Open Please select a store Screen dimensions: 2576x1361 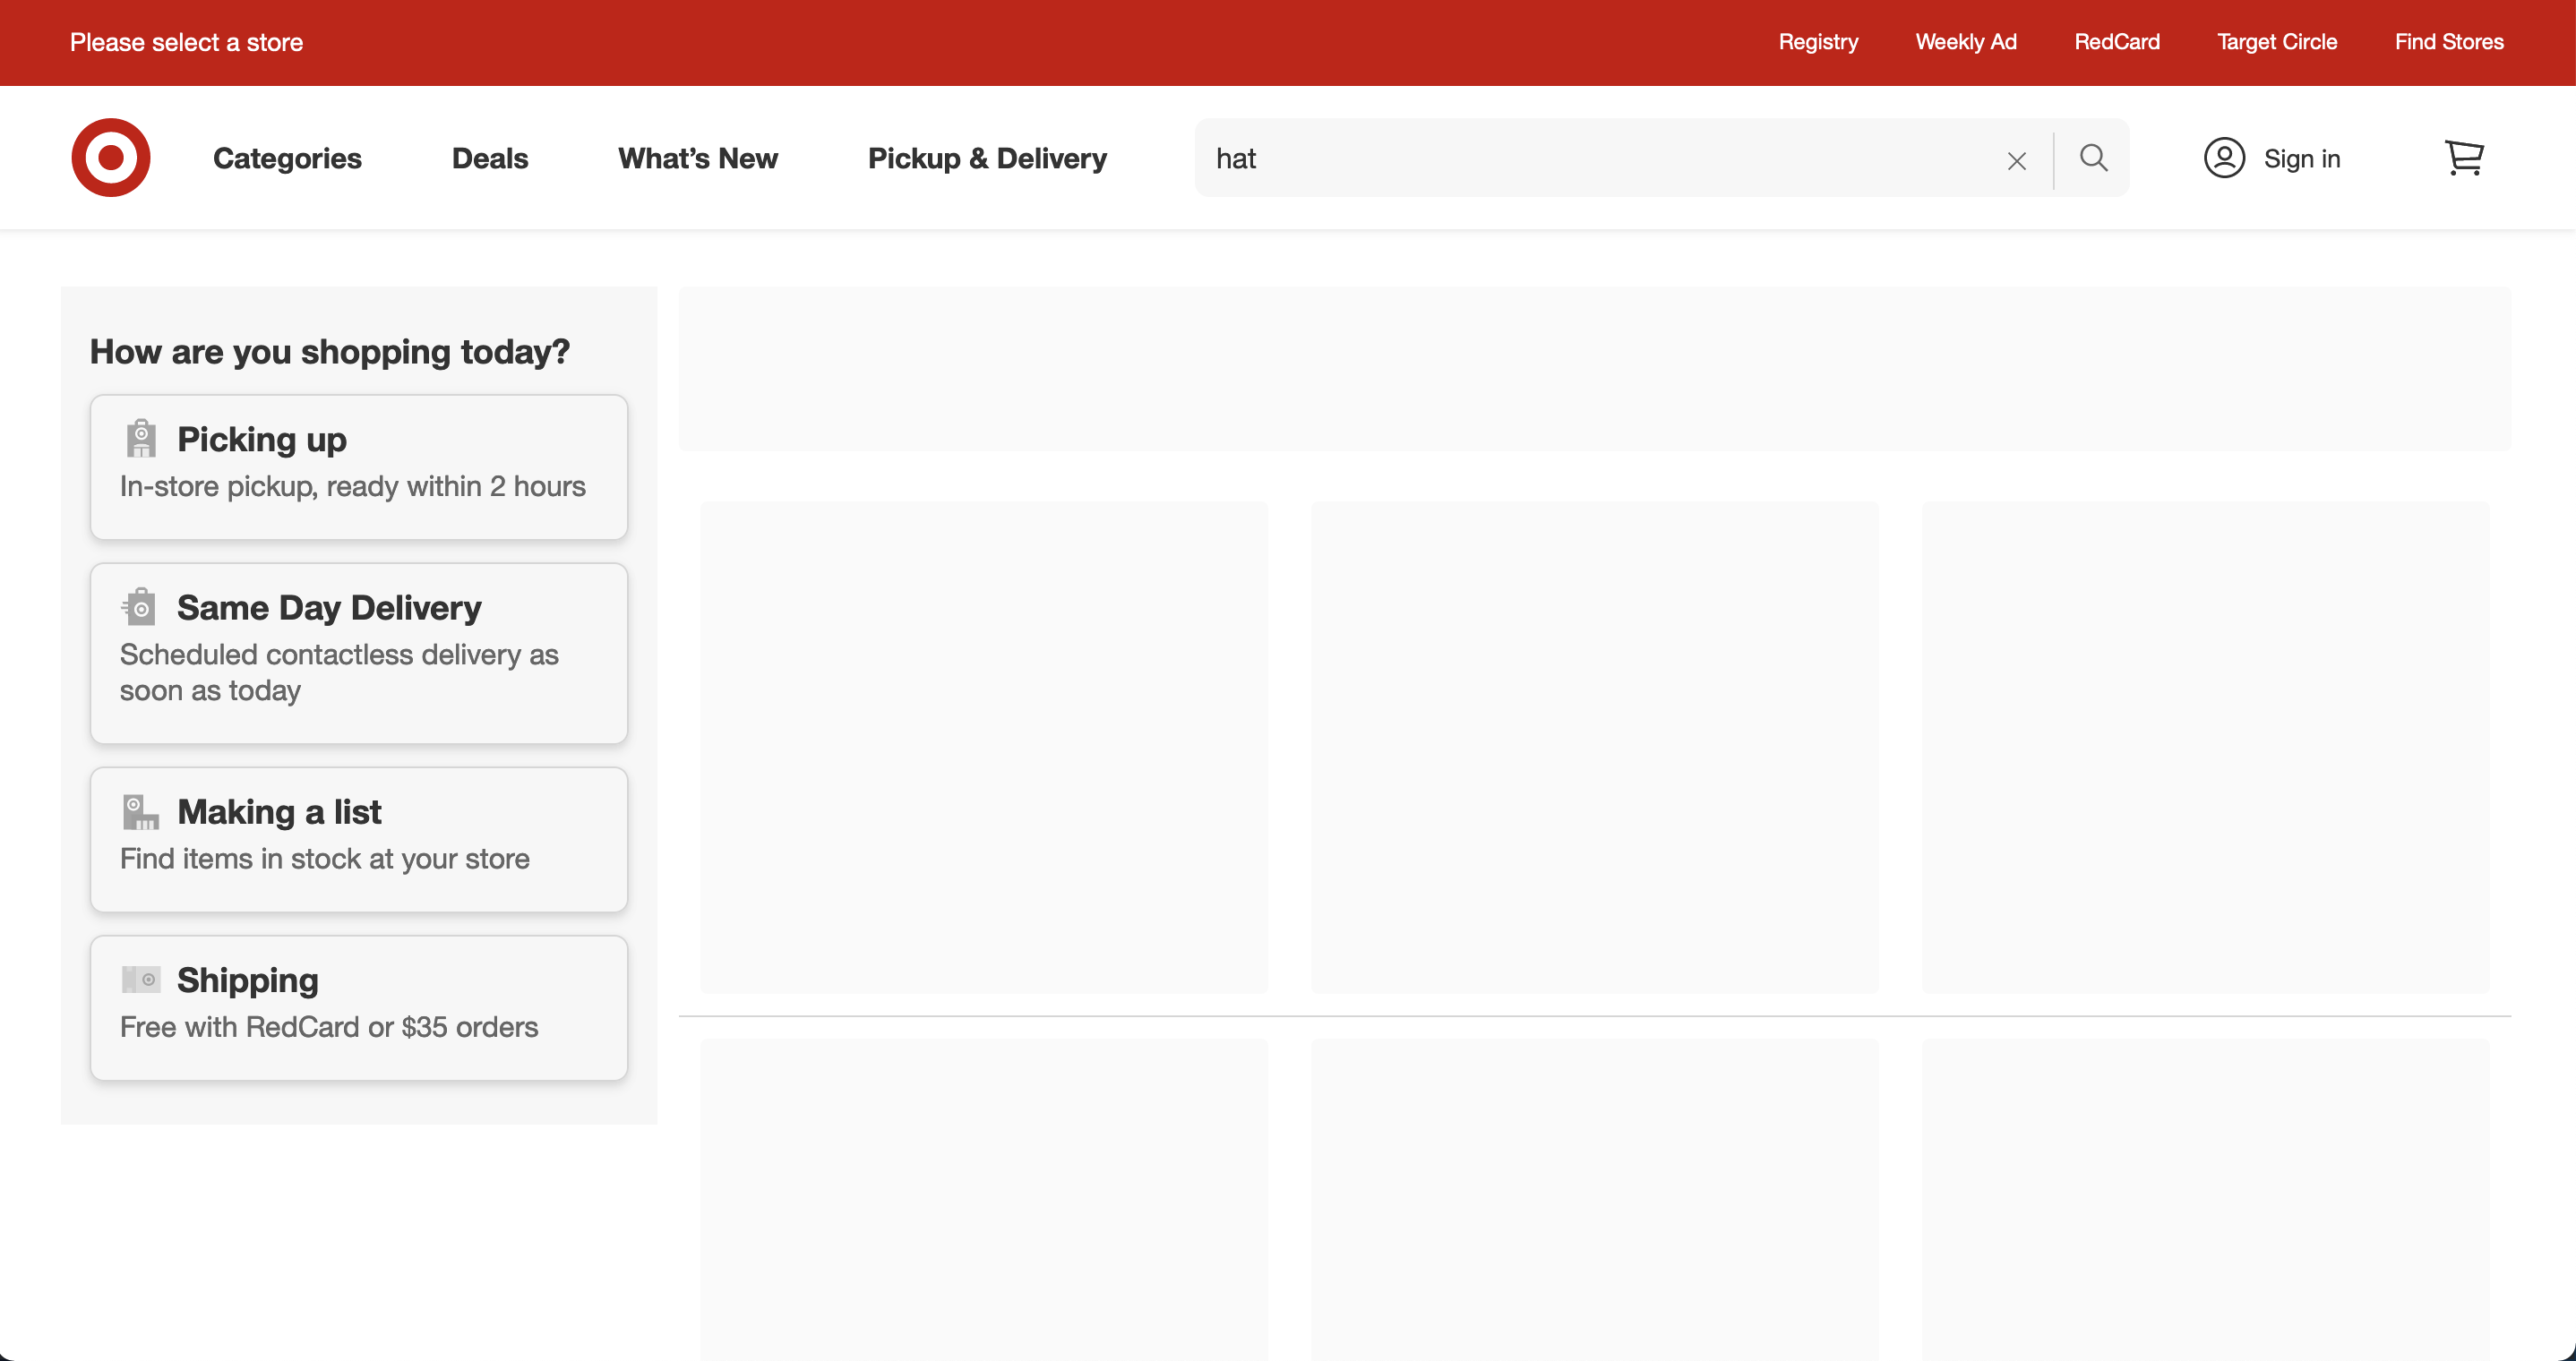(x=186, y=42)
